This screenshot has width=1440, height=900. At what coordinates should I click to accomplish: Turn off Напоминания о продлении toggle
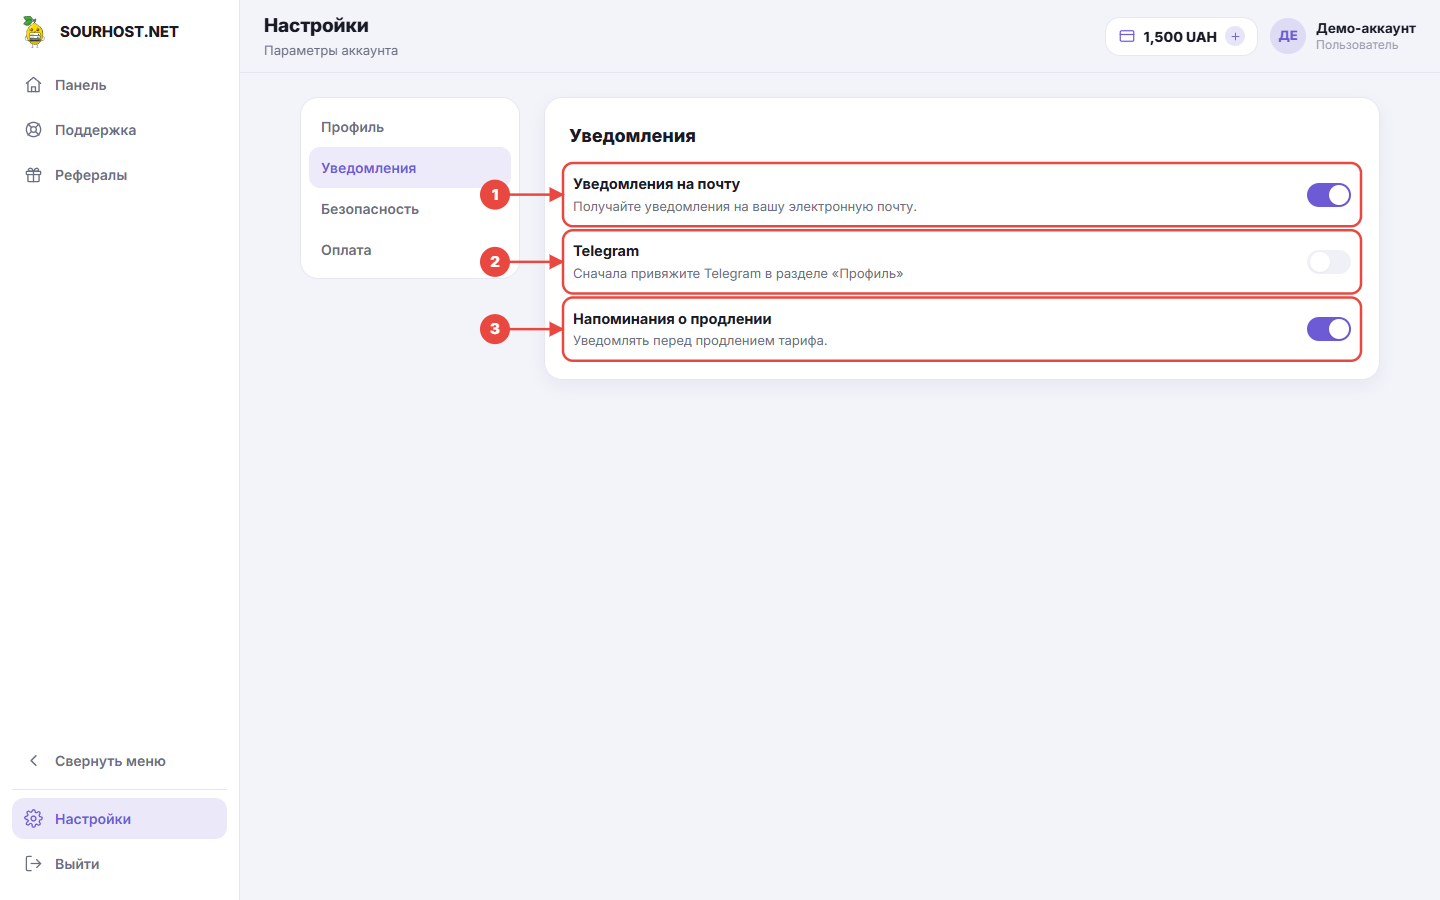coord(1329,329)
